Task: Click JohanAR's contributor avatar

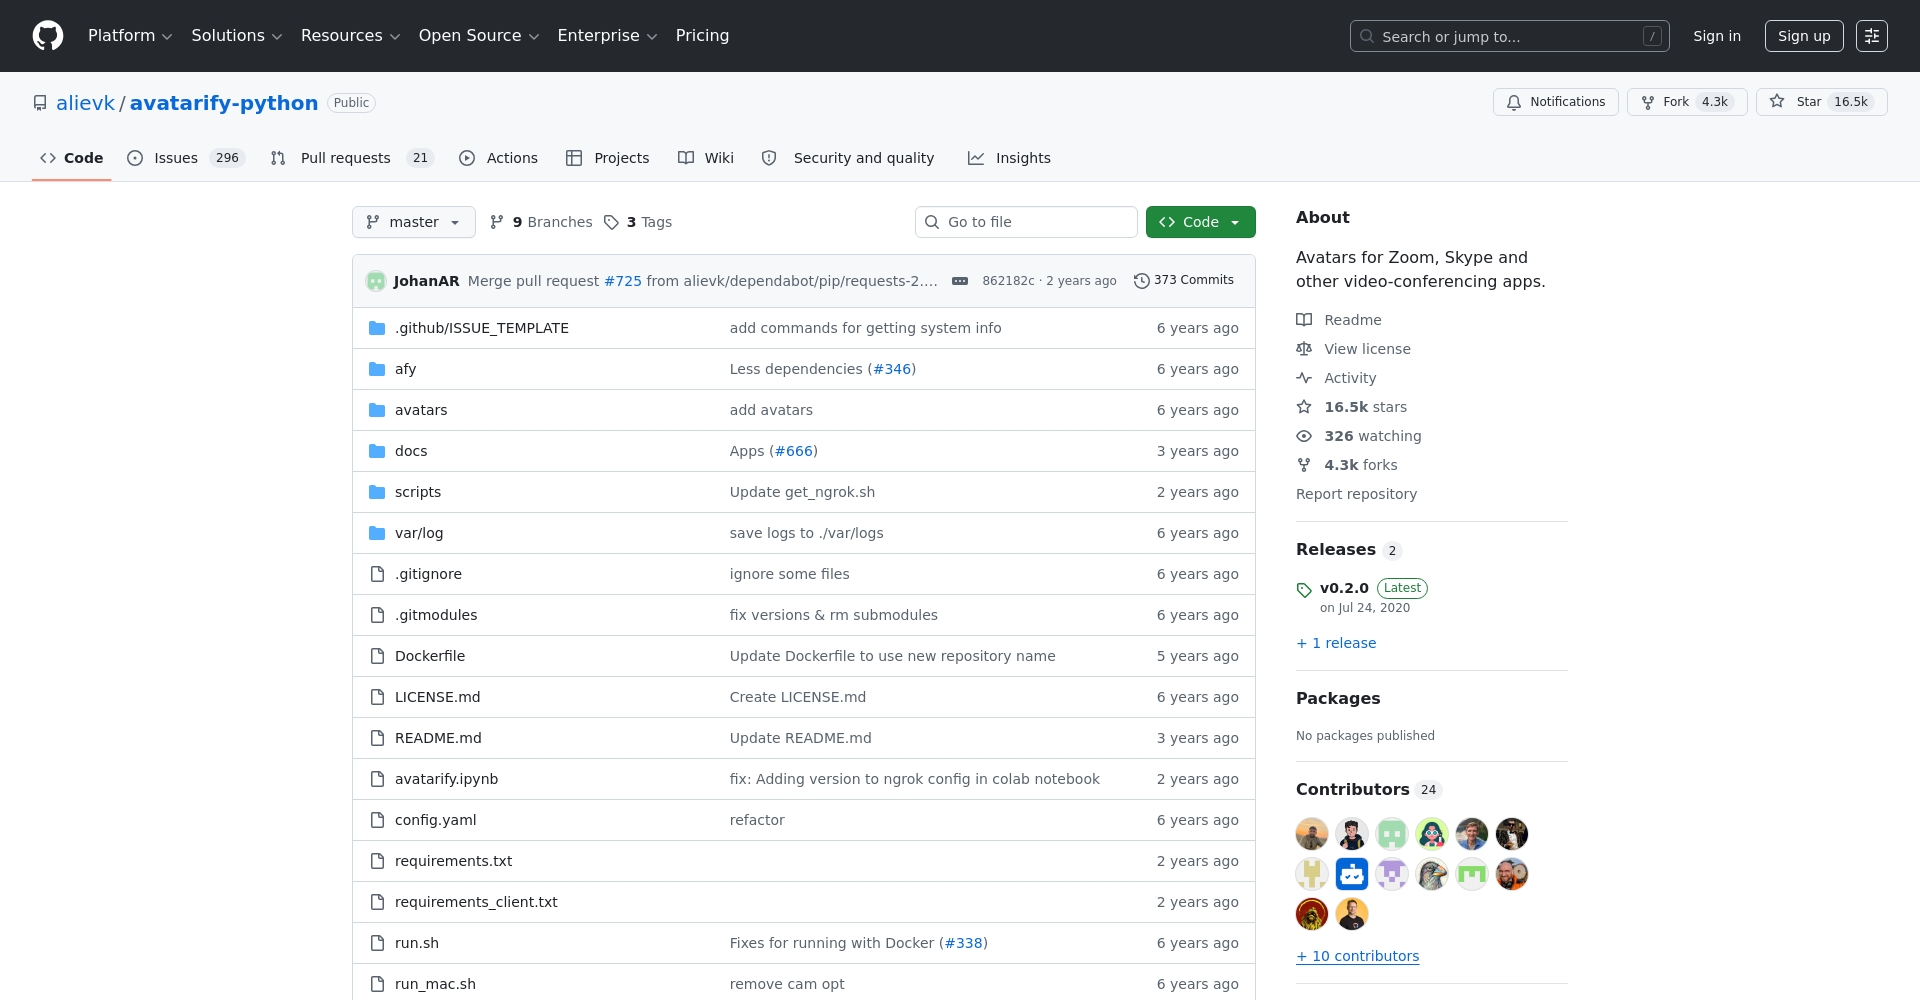Action: 375,281
